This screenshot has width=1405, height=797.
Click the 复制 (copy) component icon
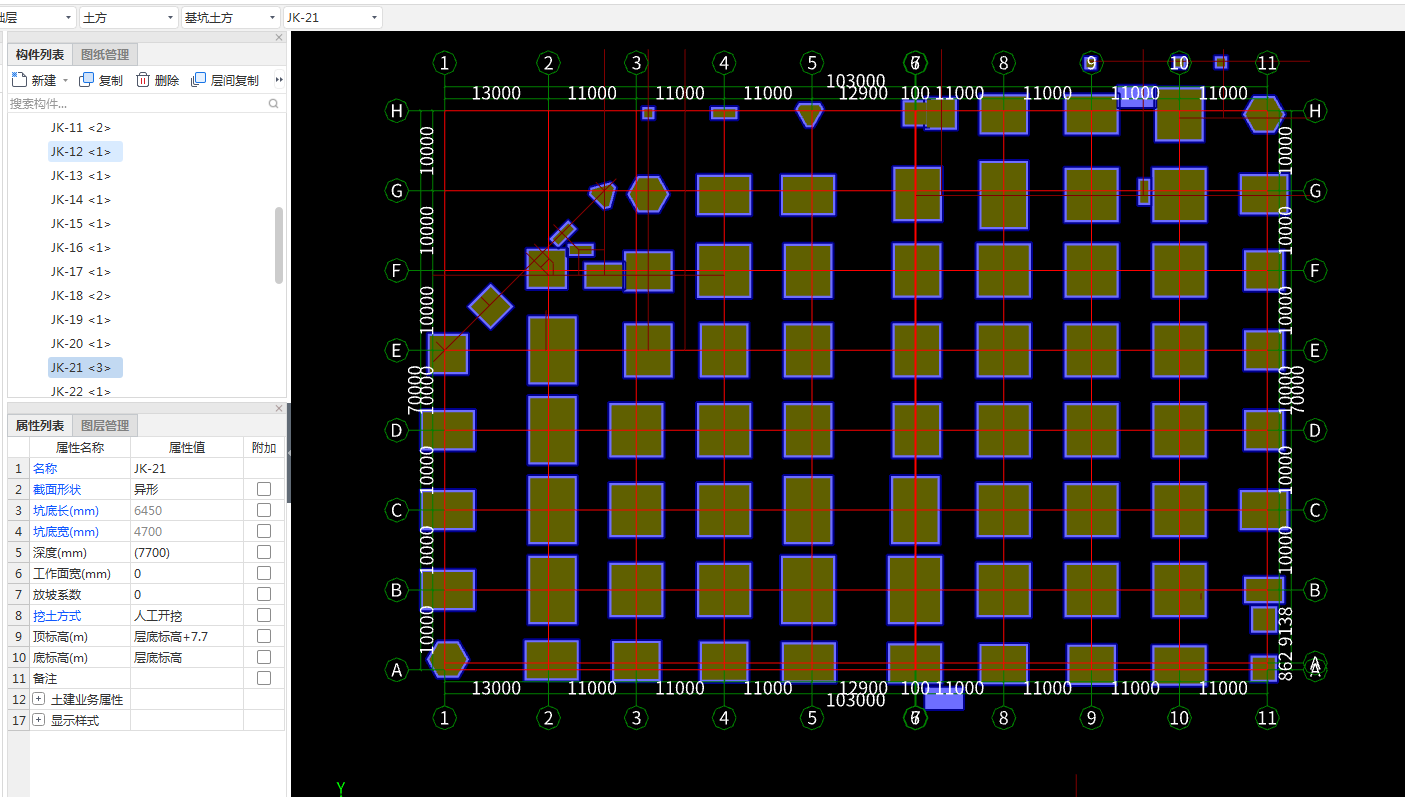[x=87, y=80]
